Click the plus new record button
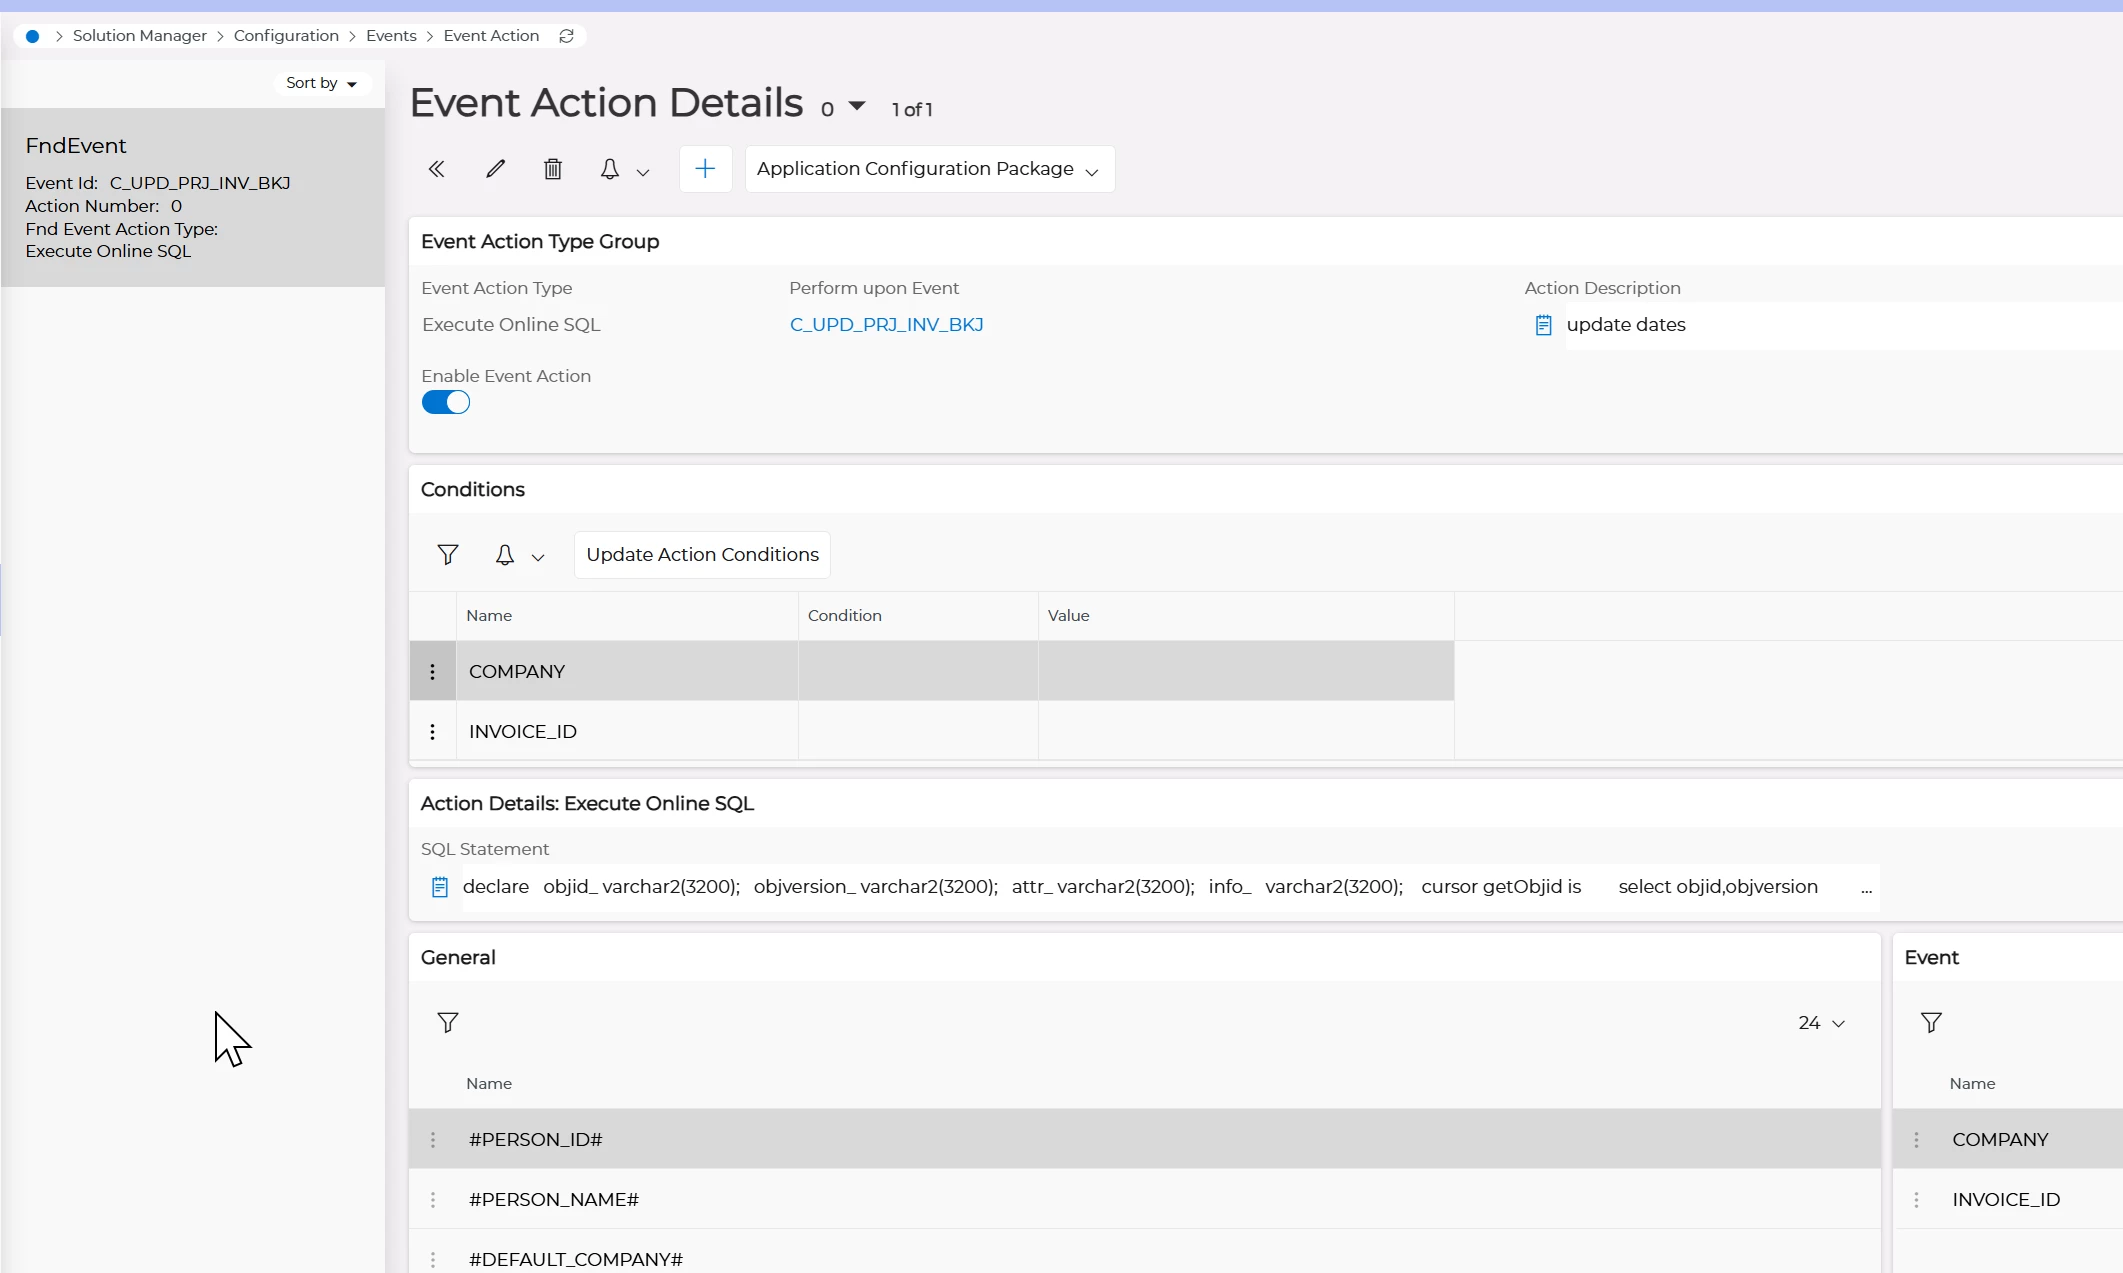Screen dimensions: 2123x1273 point(705,169)
